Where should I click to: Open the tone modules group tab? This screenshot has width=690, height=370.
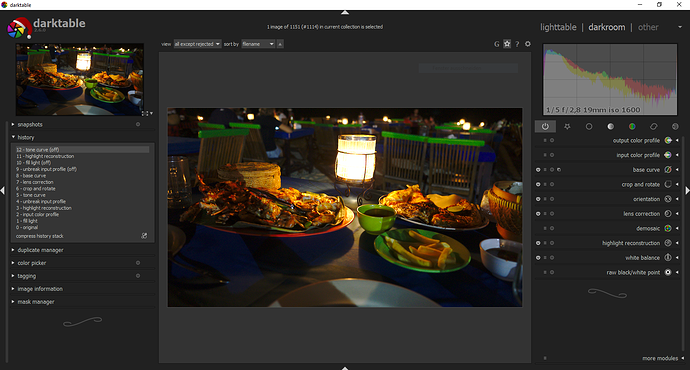tap(610, 126)
